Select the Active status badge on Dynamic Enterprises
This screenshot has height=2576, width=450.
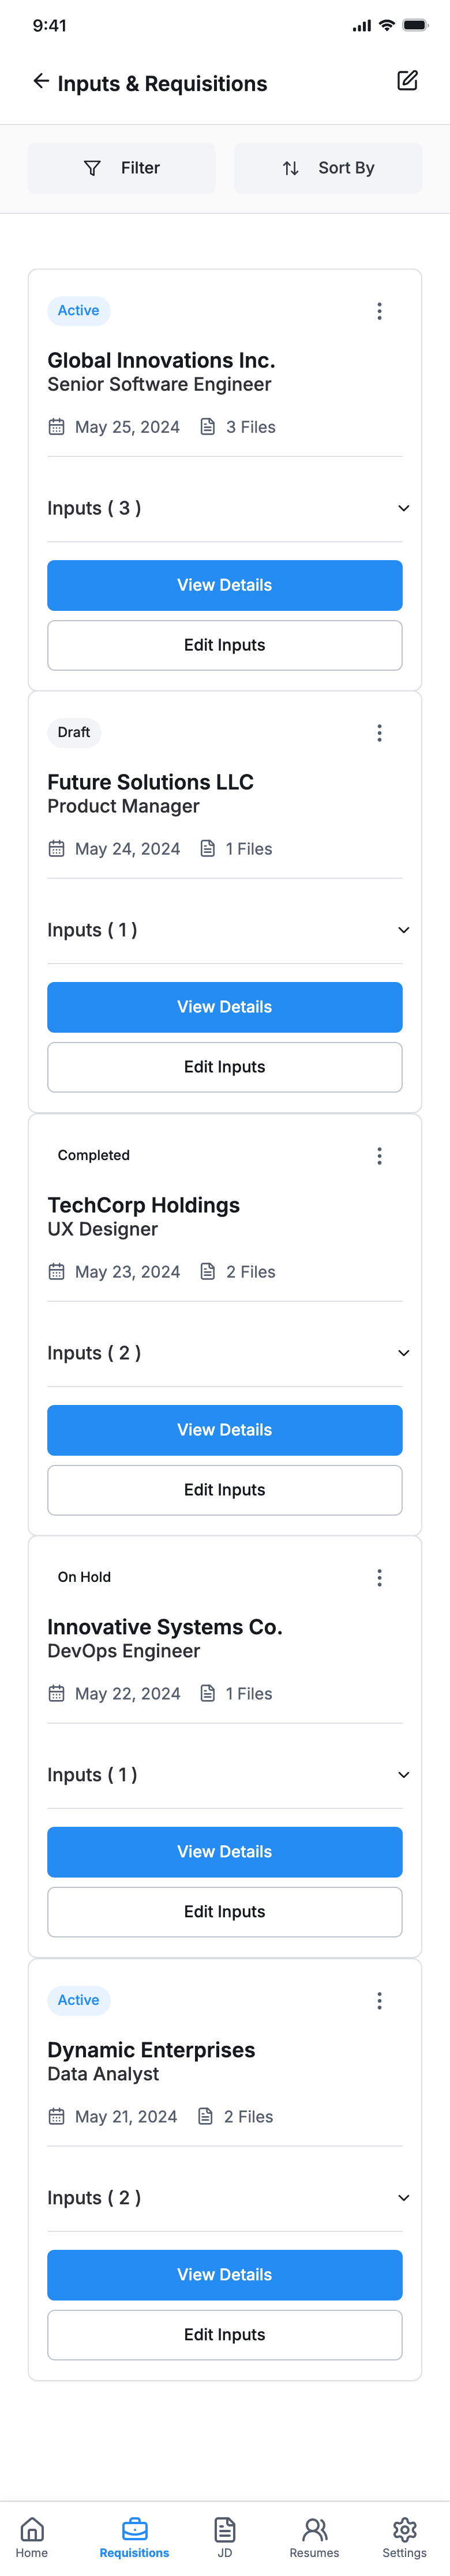click(x=78, y=2001)
